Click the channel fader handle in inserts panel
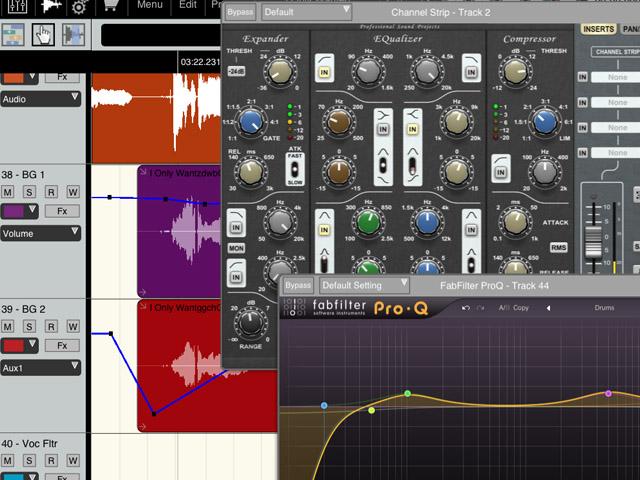The height and width of the screenshot is (480, 640). [593, 242]
